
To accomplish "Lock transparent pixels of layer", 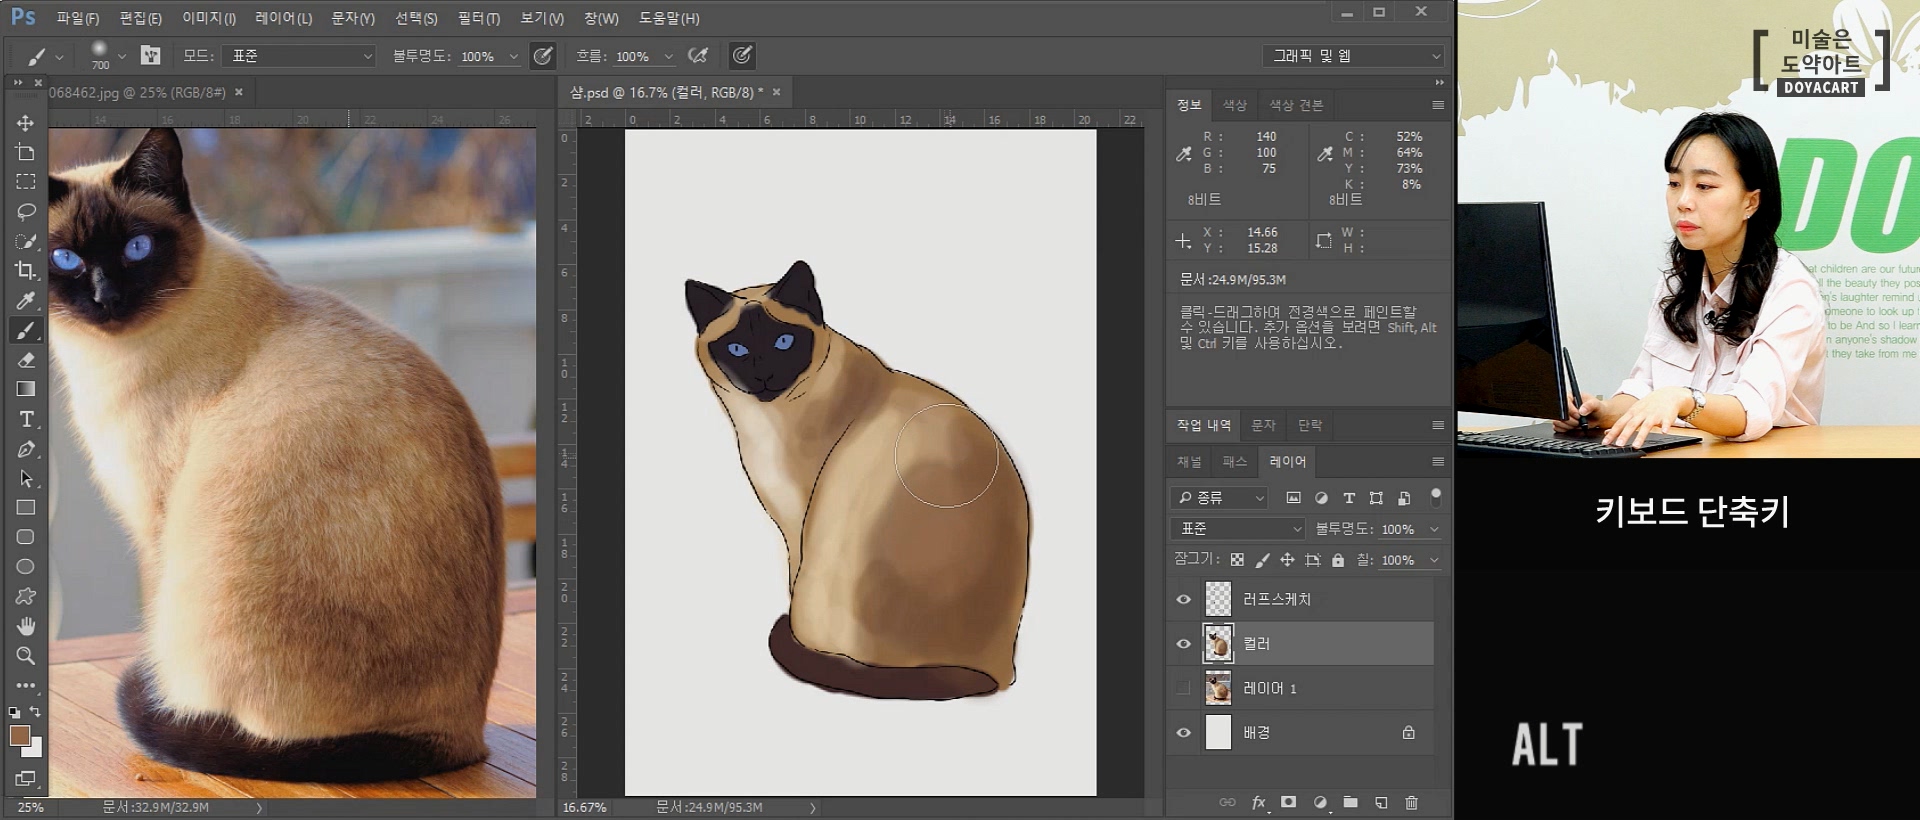I will coord(1237,560).
